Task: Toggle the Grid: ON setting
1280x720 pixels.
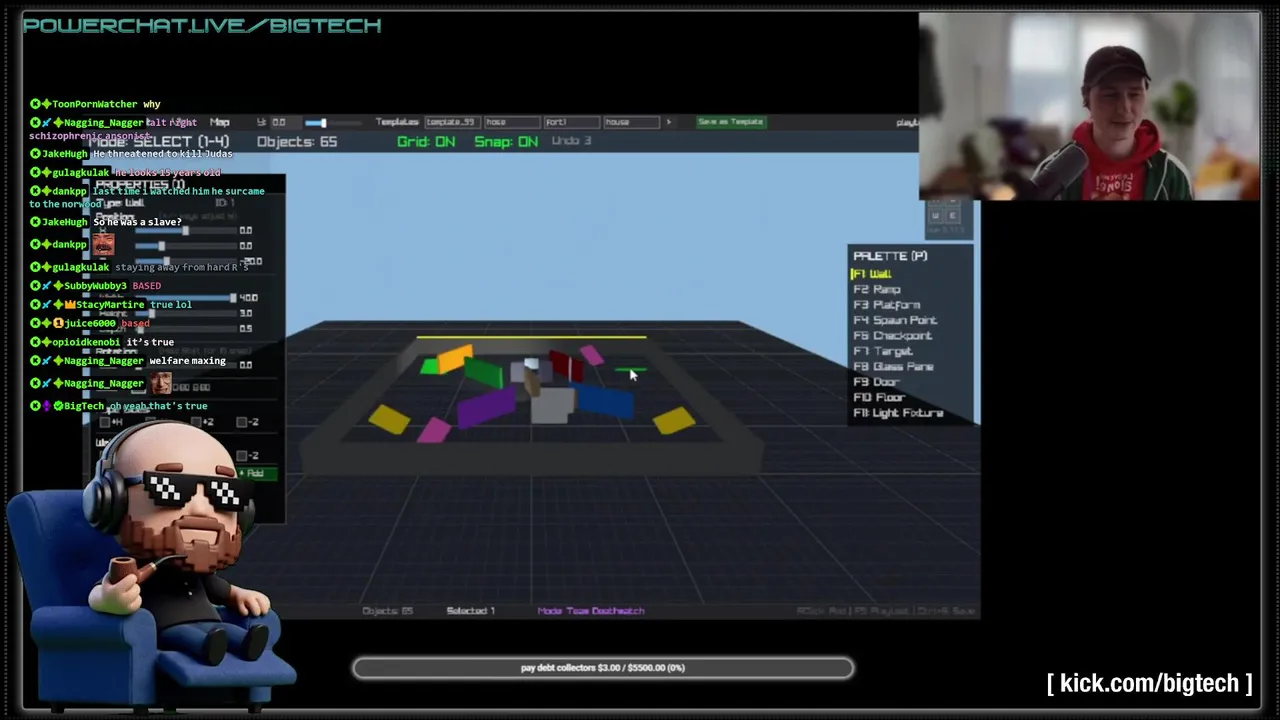Action: click(426, 141)
